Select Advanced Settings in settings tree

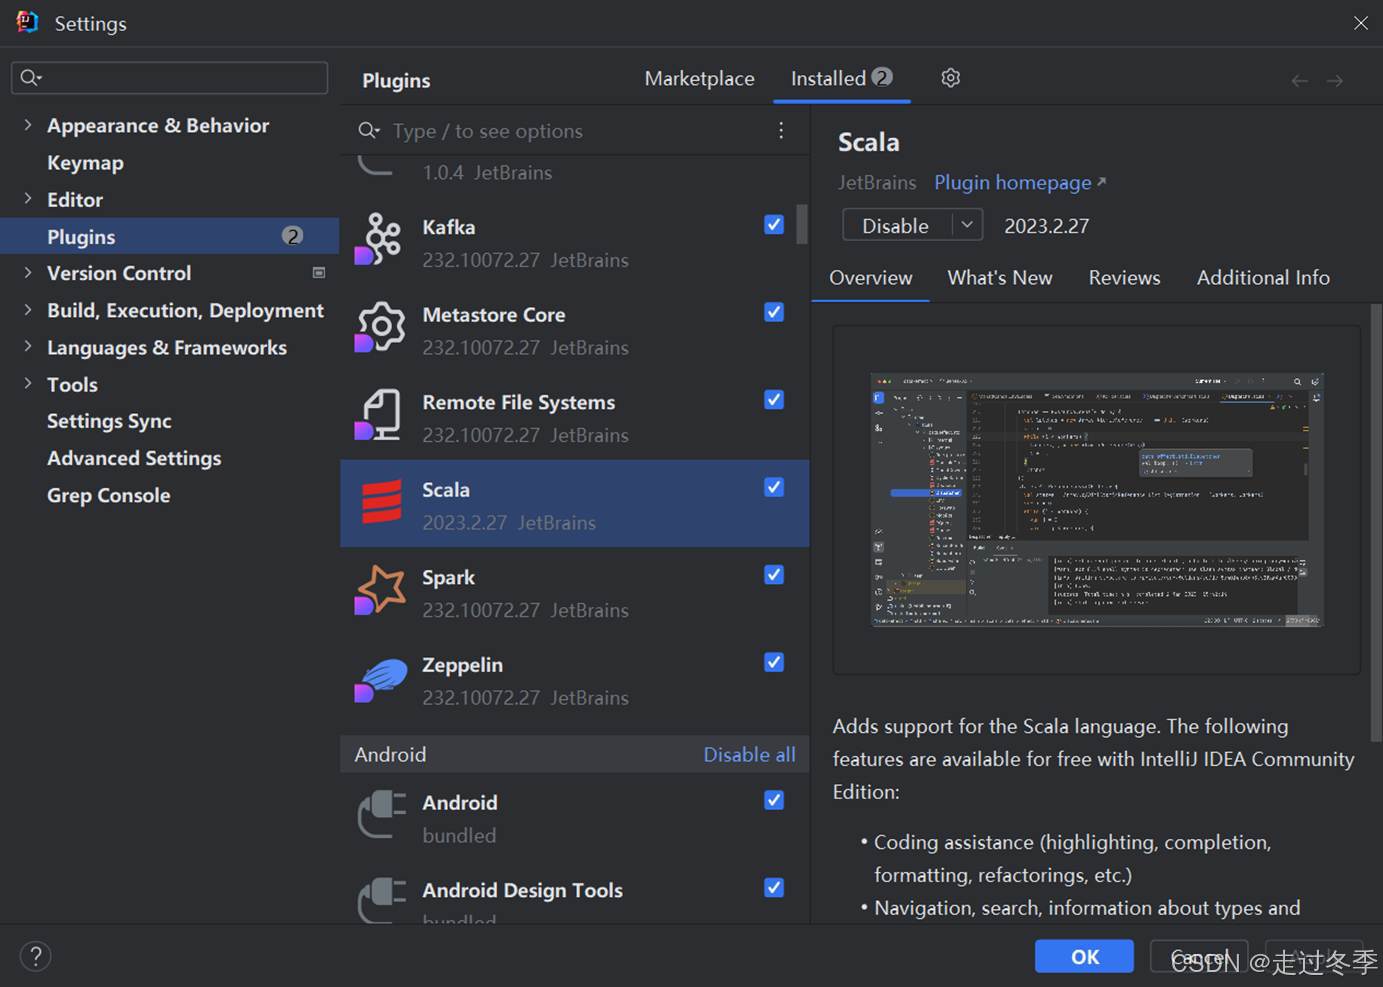tap(134, 458)
